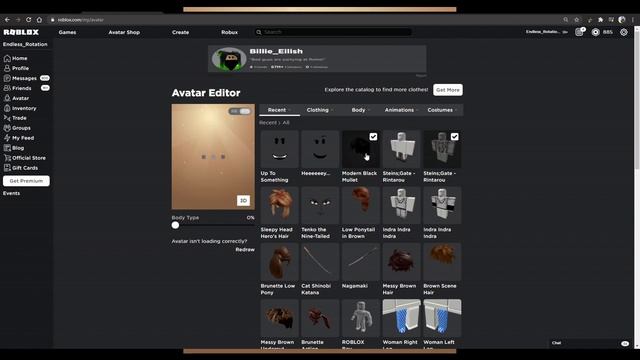Open Home in the sidebar
This screenshot has height=360, width=640.
[x=16, y=58]
